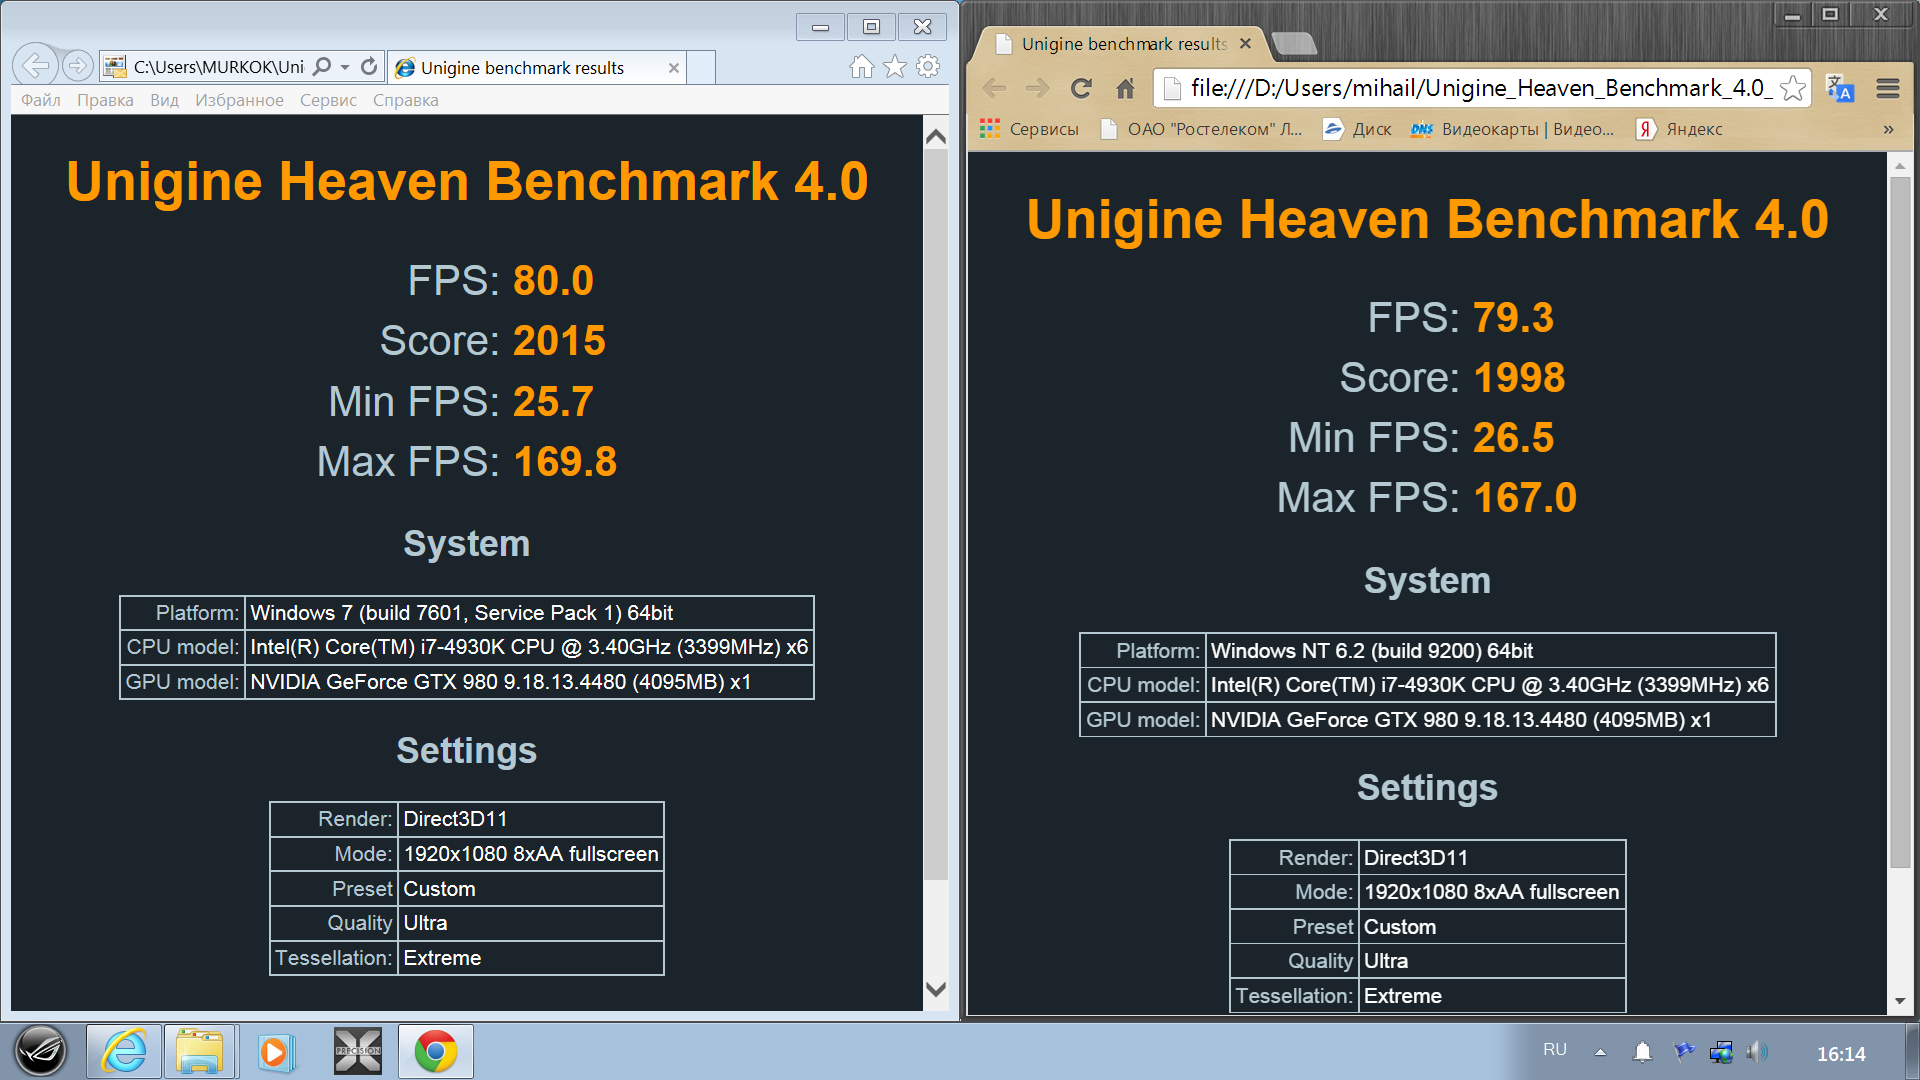Screen dimensions: 1920x1080
Task: Open IE tools gear icon
Action: [928, 67]
